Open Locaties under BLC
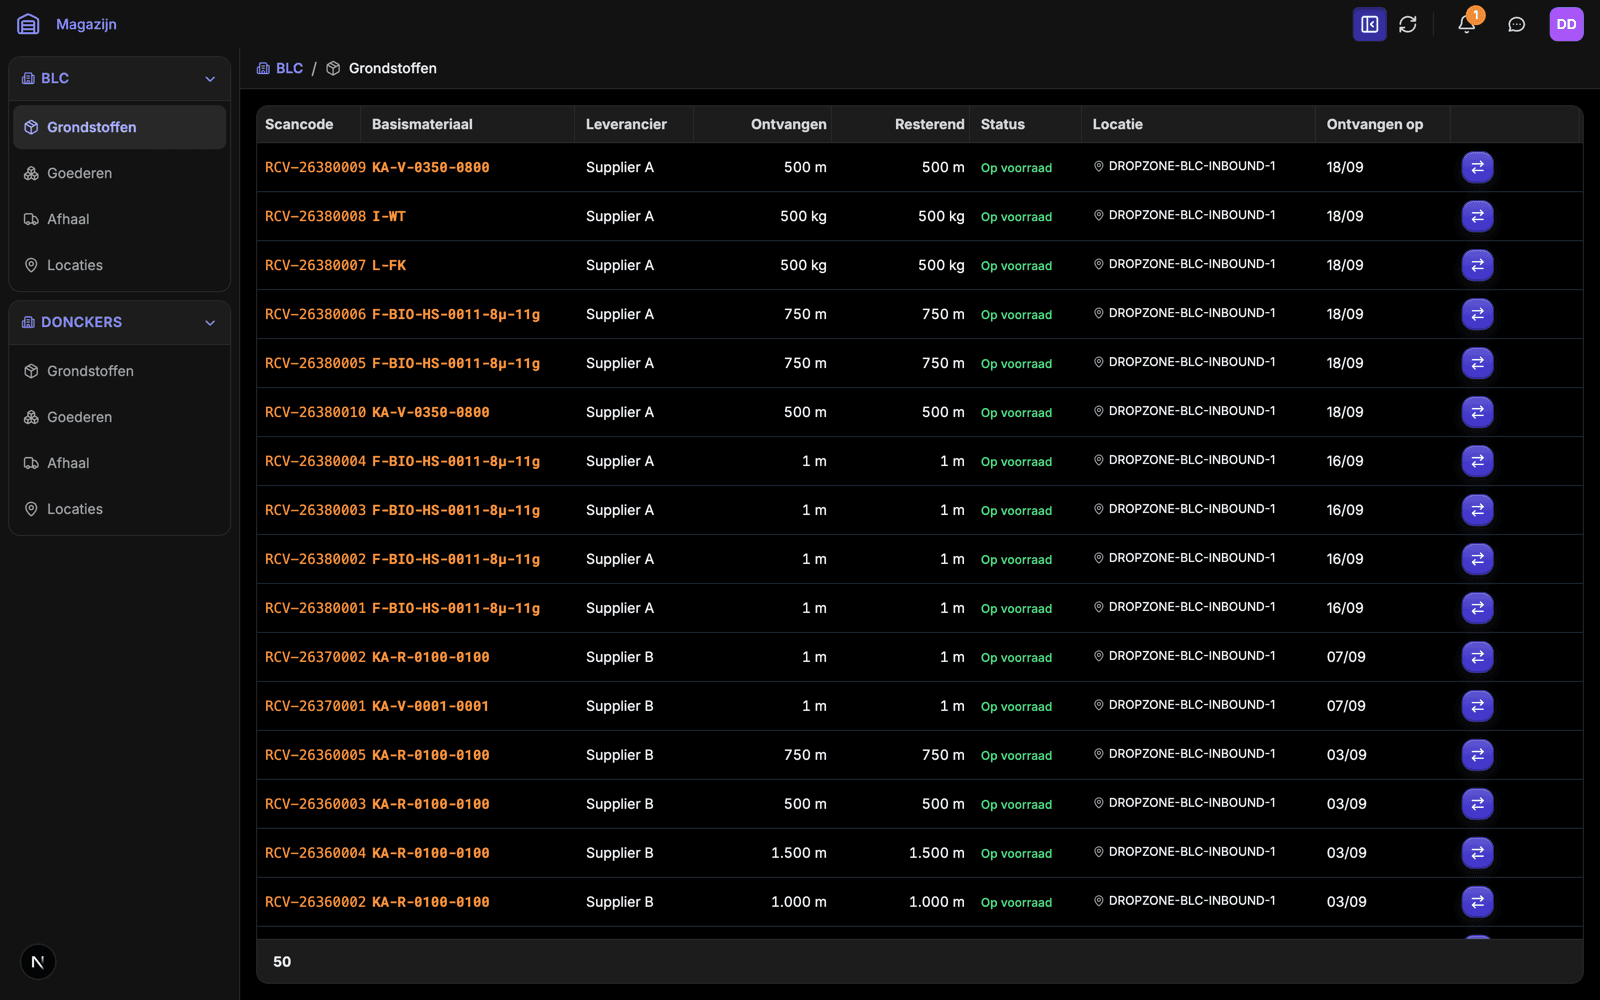The image size is (1600, 1000). 120,265
